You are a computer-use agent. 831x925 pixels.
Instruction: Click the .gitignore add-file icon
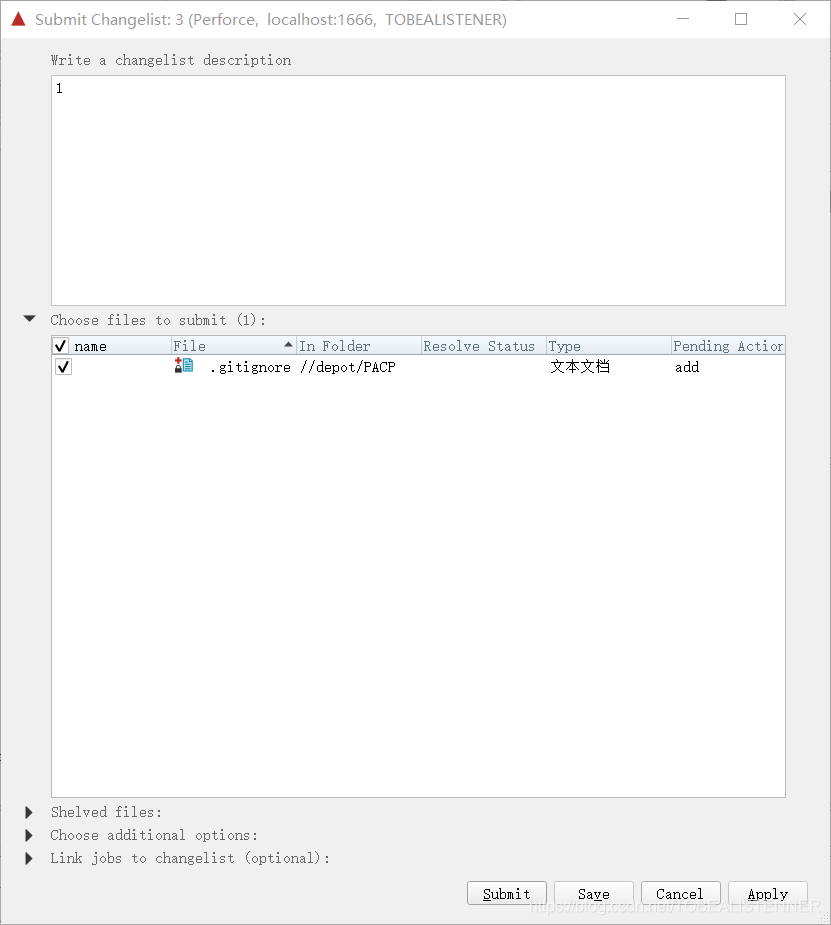184,366
